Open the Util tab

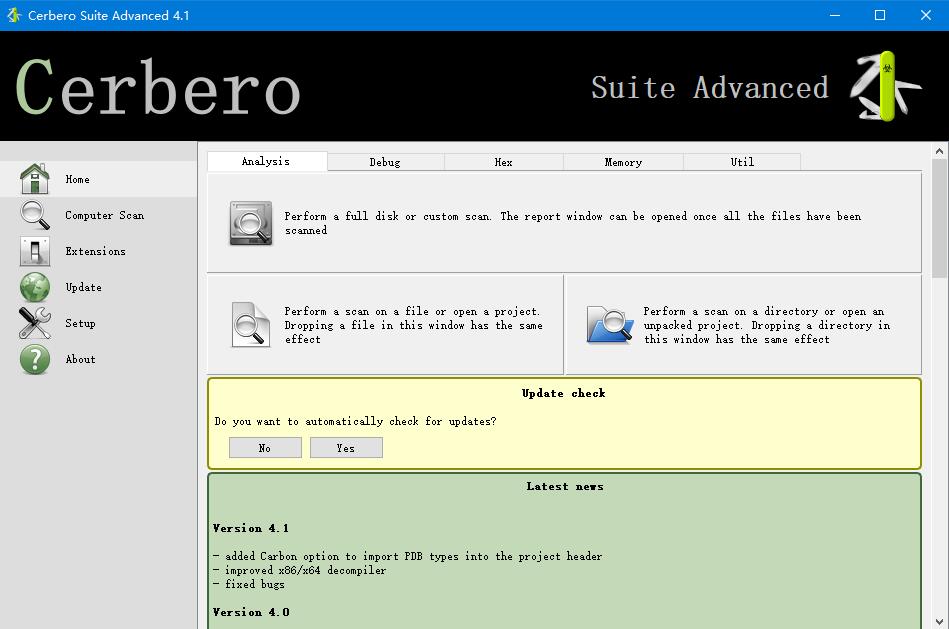742,162
